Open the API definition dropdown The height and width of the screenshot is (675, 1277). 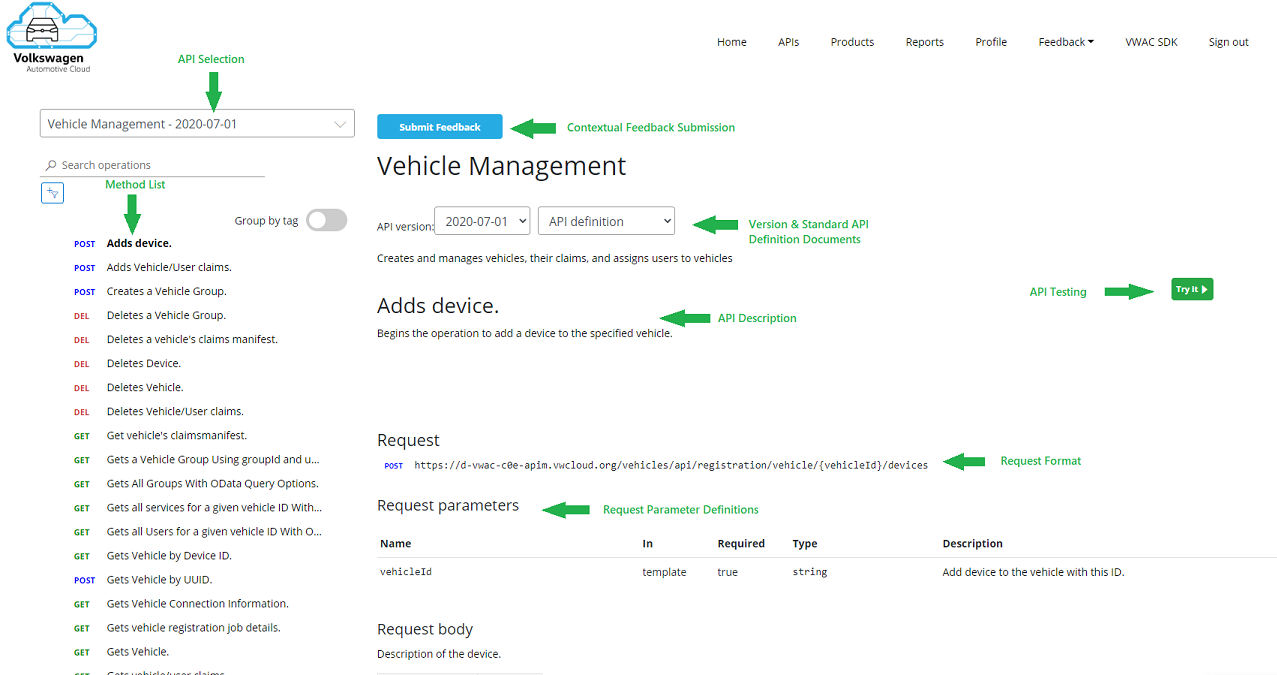[605, 220]
